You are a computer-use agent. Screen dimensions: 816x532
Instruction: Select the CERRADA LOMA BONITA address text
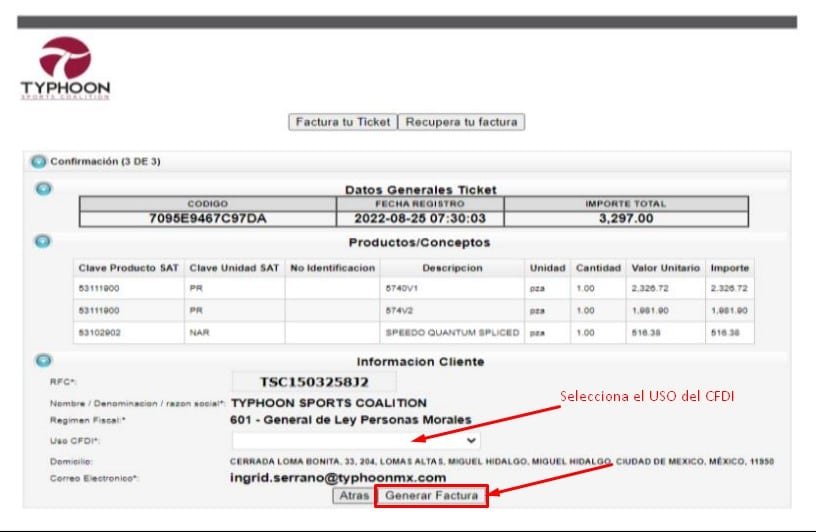pyautogui.click(x=502, y=461)
